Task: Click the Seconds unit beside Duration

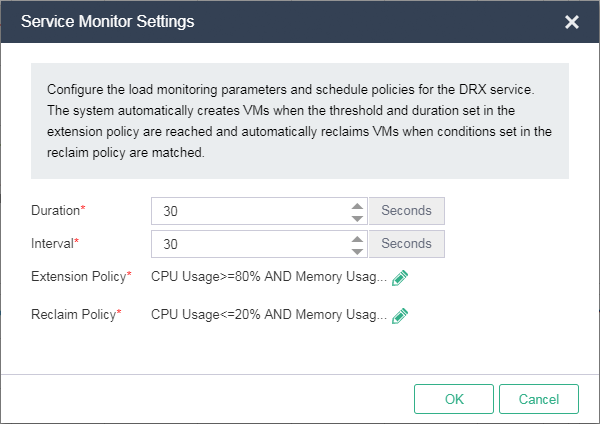Action: pos(406,211)
